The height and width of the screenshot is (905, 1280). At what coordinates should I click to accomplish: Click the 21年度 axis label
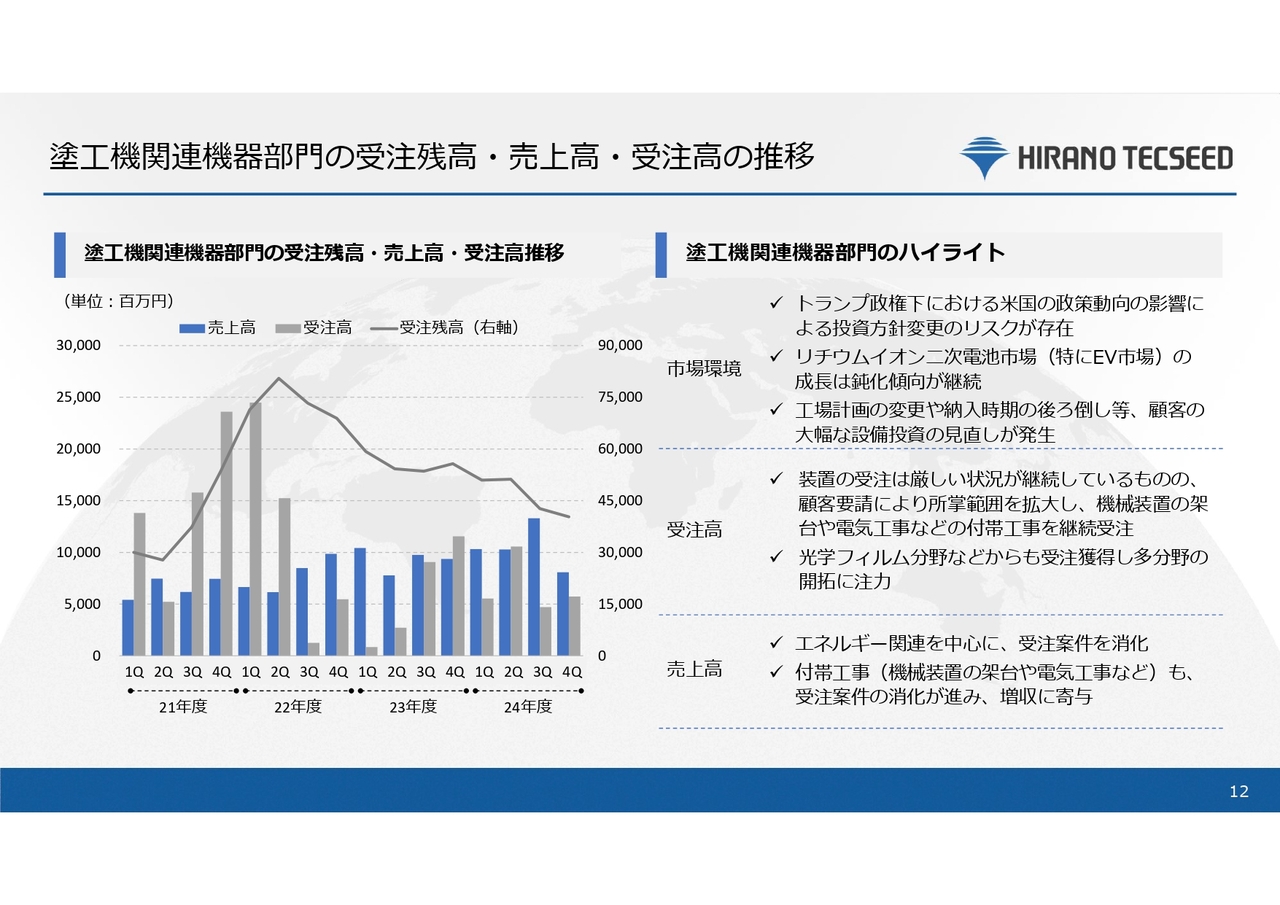(183, 707)
